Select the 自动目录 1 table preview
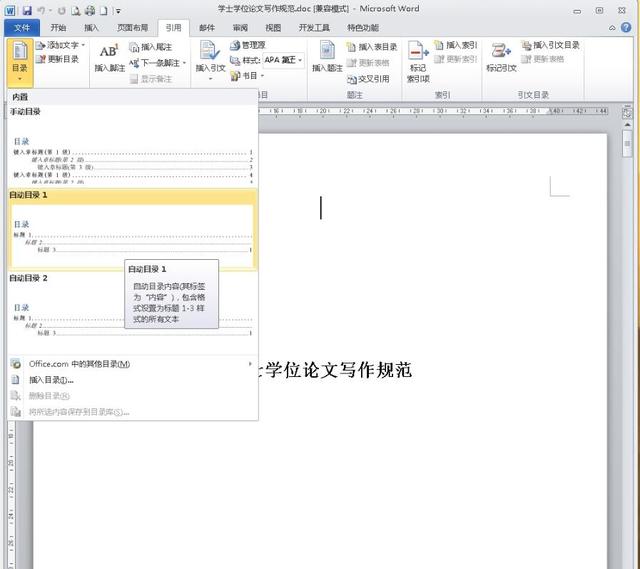 132,229
